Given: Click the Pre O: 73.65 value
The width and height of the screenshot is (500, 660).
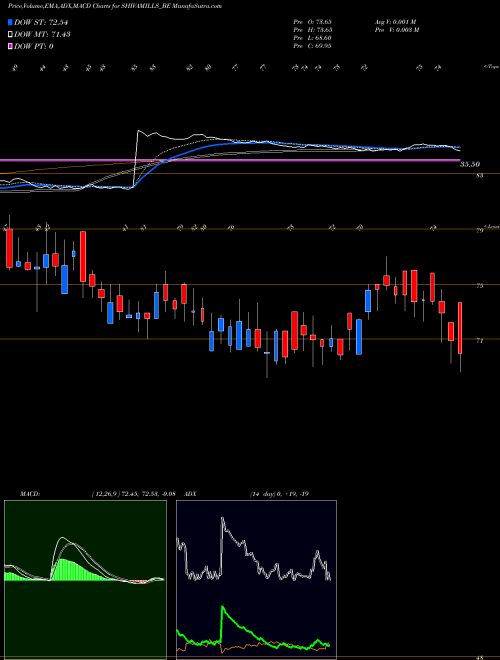Looking at the screenshot, I should point(313,21).
